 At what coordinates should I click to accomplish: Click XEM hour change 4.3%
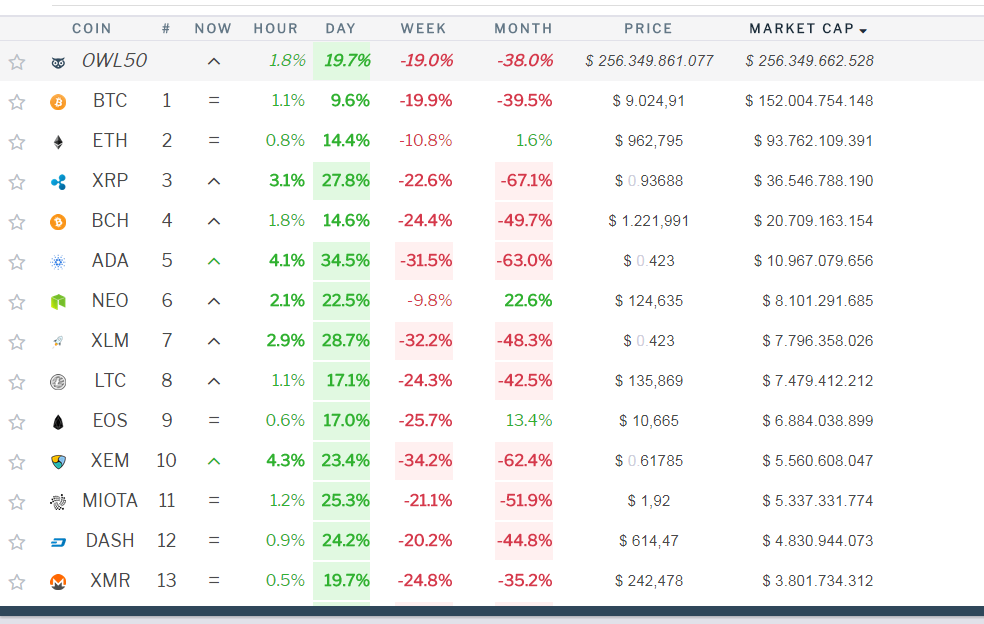286,461
